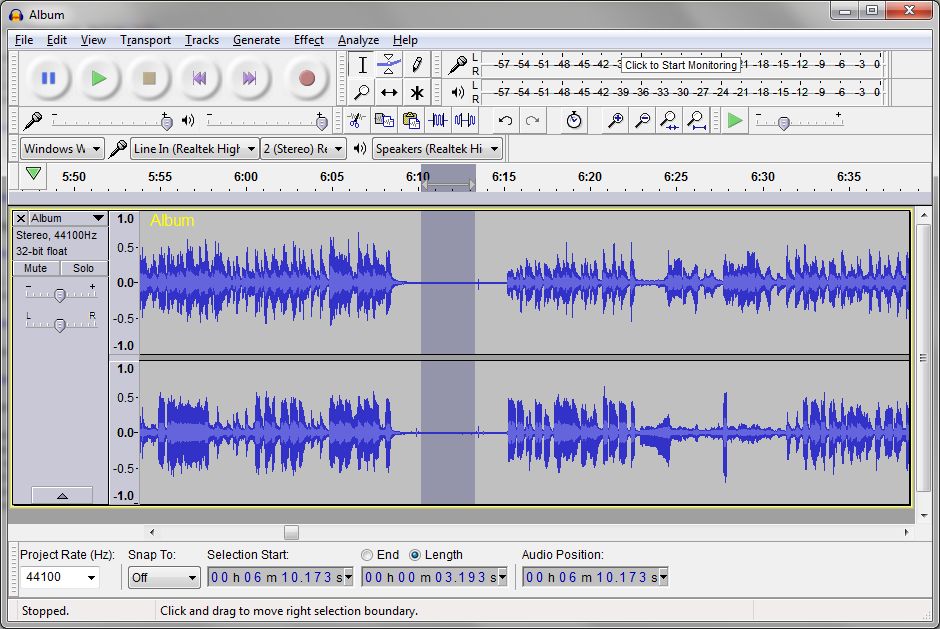Select the Draw pencil tool

[417, 64]
